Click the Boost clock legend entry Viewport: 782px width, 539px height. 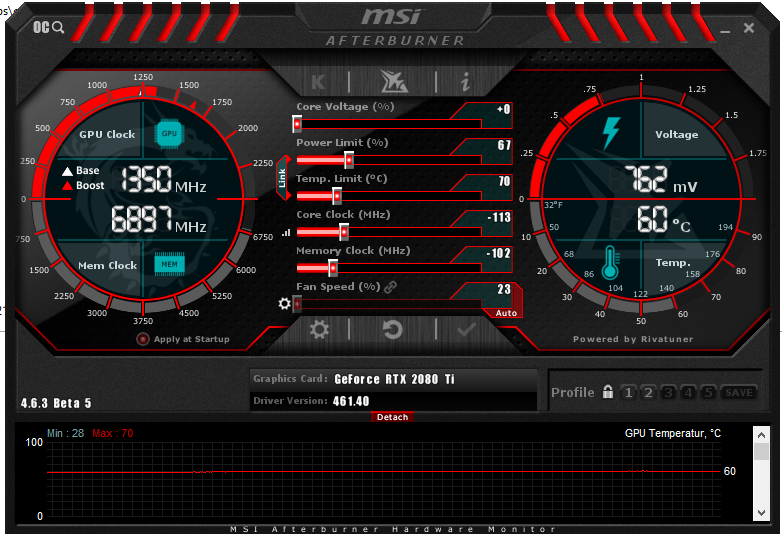(83, 185)
